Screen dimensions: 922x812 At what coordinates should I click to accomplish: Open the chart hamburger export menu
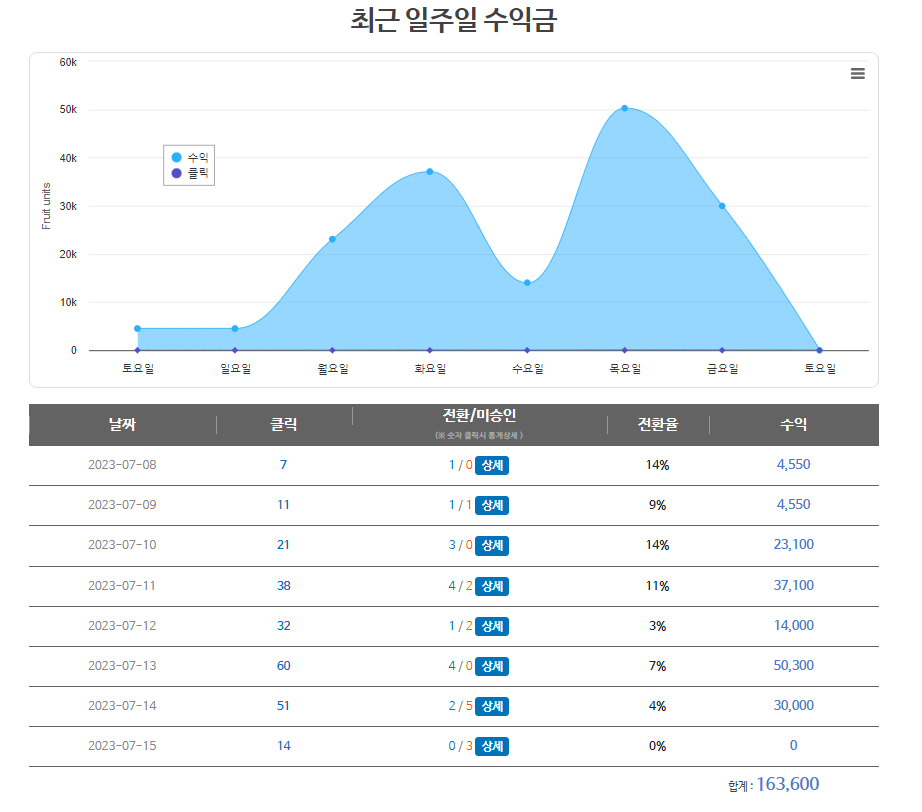tap(857, 73)
